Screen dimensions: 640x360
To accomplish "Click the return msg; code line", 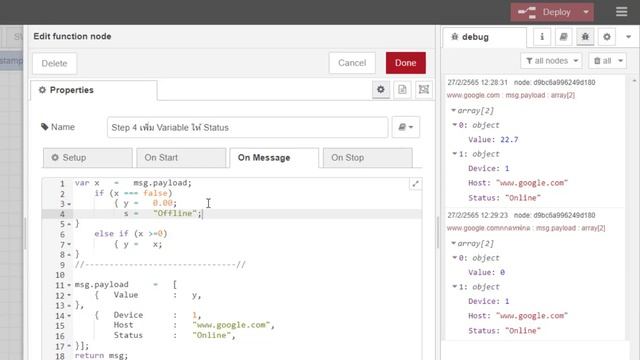I will (101, 356).
